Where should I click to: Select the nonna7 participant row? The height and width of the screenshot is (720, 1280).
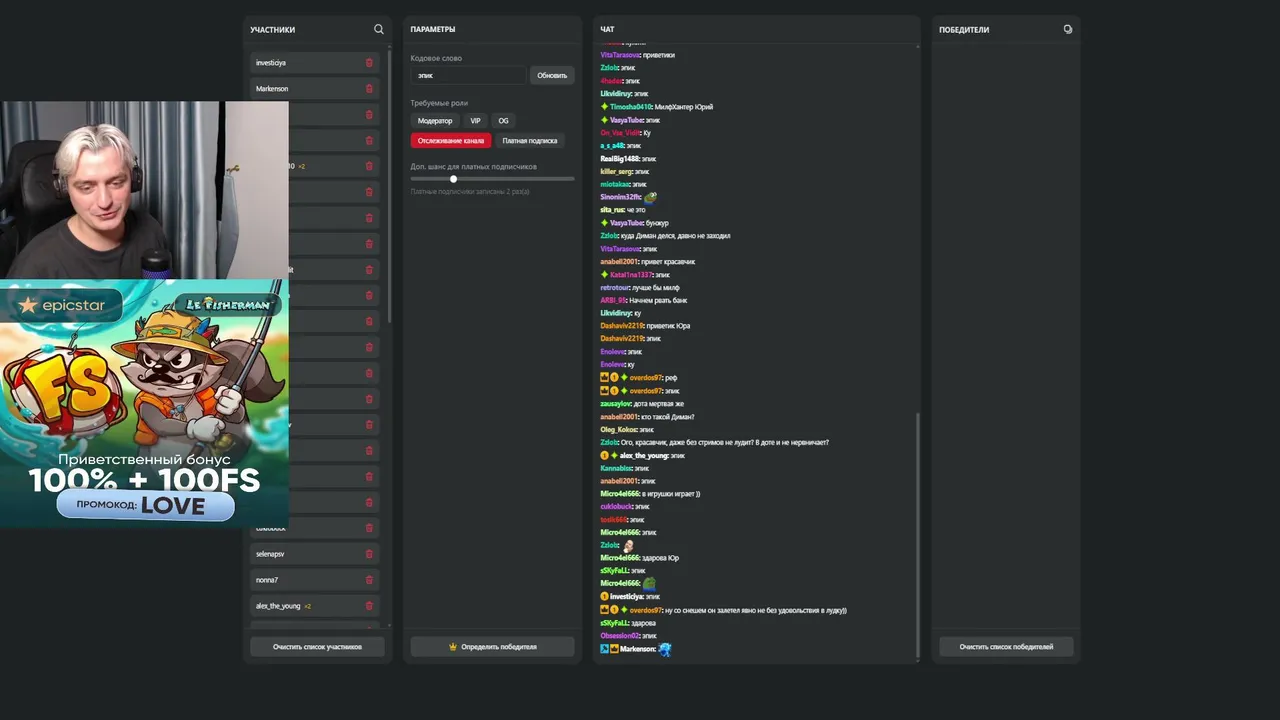tap(315, 580)
